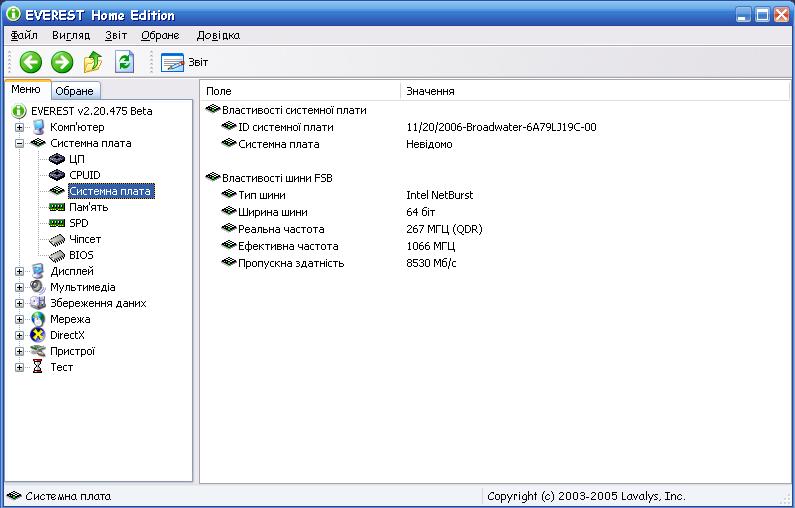Click the Властивості шини FSB group header
Screen dimensions: 795x508
pyautogui.click(x=277, y=178)
